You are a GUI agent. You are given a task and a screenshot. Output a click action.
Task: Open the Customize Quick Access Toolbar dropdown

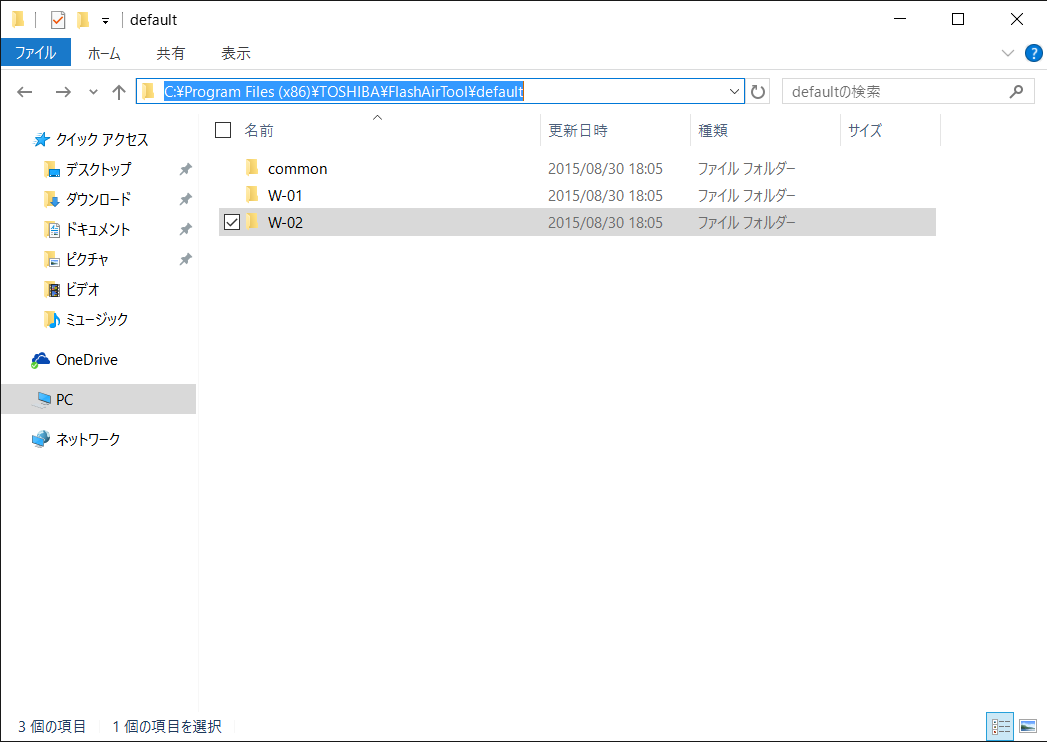pyautogui.click(x=106, y=21)
